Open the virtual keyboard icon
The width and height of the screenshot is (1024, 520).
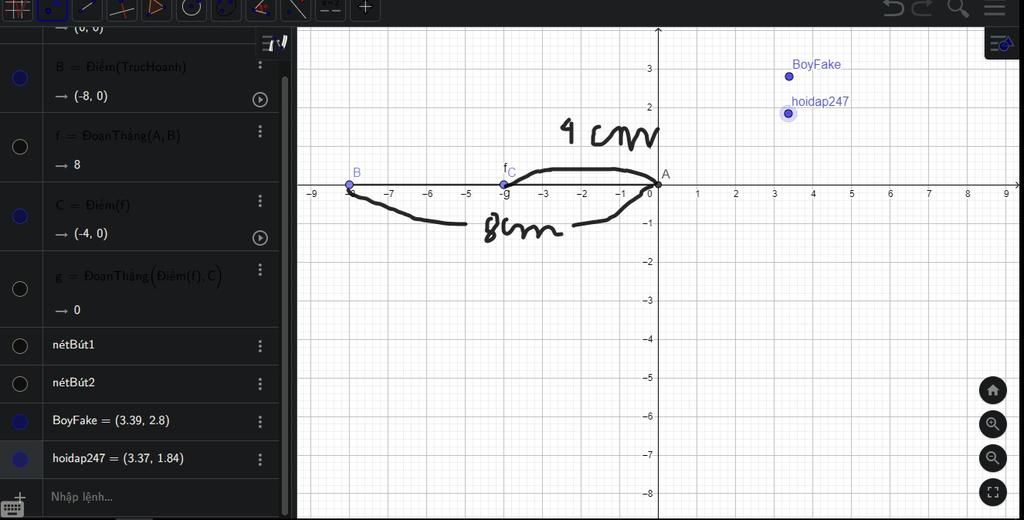(12, 509)
